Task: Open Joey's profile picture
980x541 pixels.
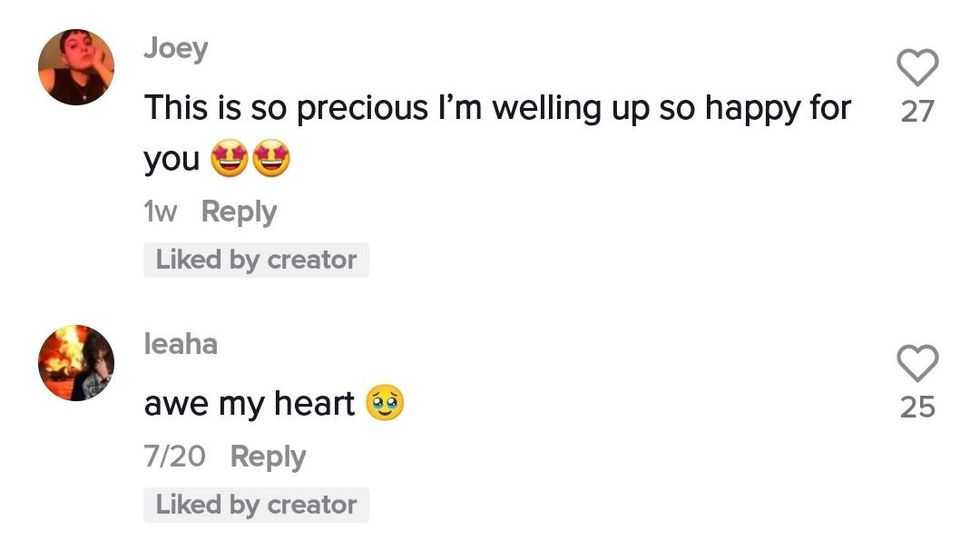Action: pyautogui.click(x=76, y=68)
